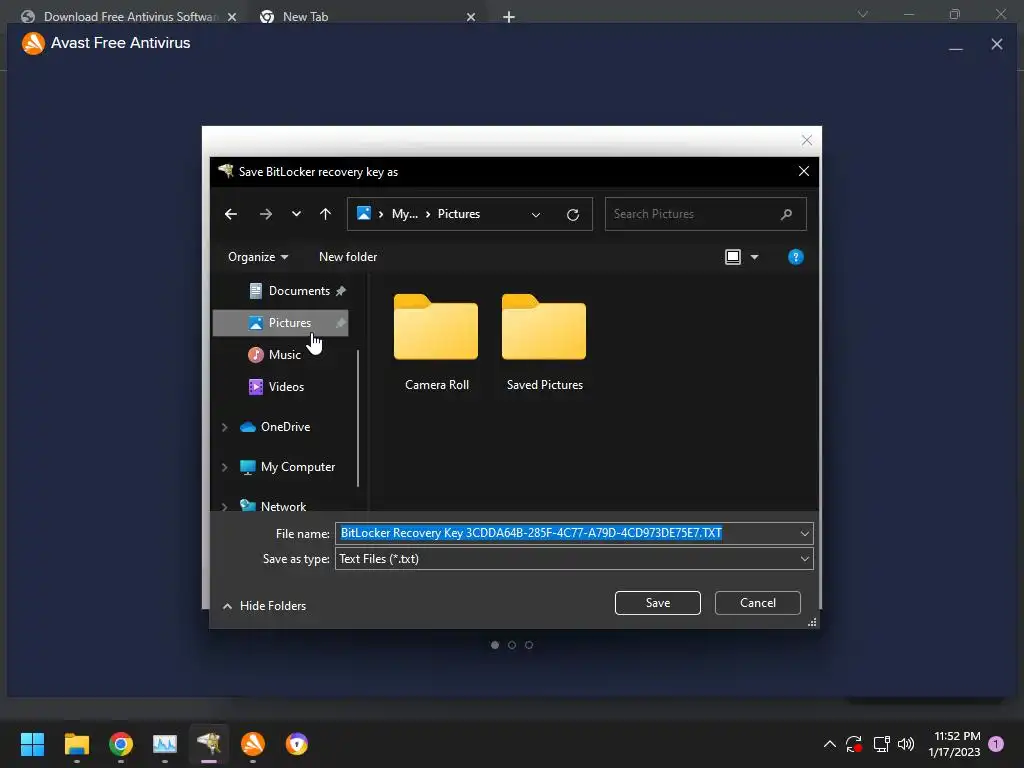Refresh the Pictures folder view
The image size is (1024, 768).
coord(573,214)
